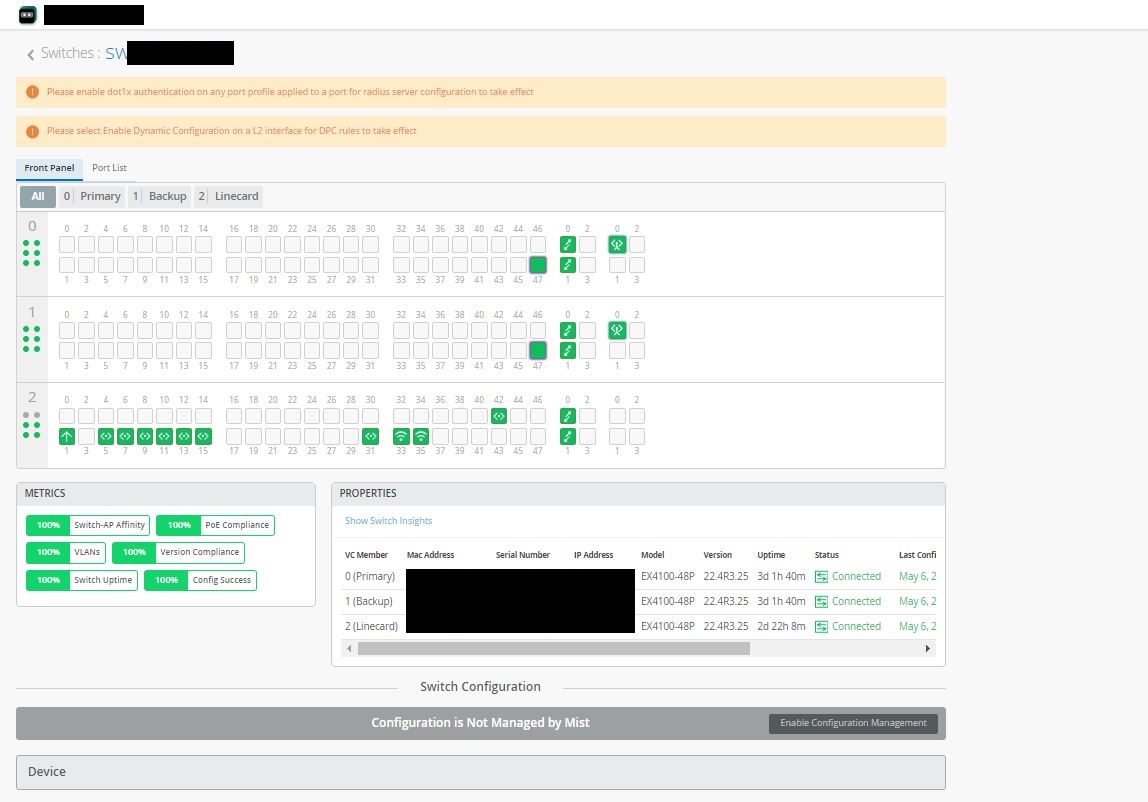The height and width of the screenshot is (802, 1148).
Task: Open the Show Switch Insights link
Action: tap(388, 521)
